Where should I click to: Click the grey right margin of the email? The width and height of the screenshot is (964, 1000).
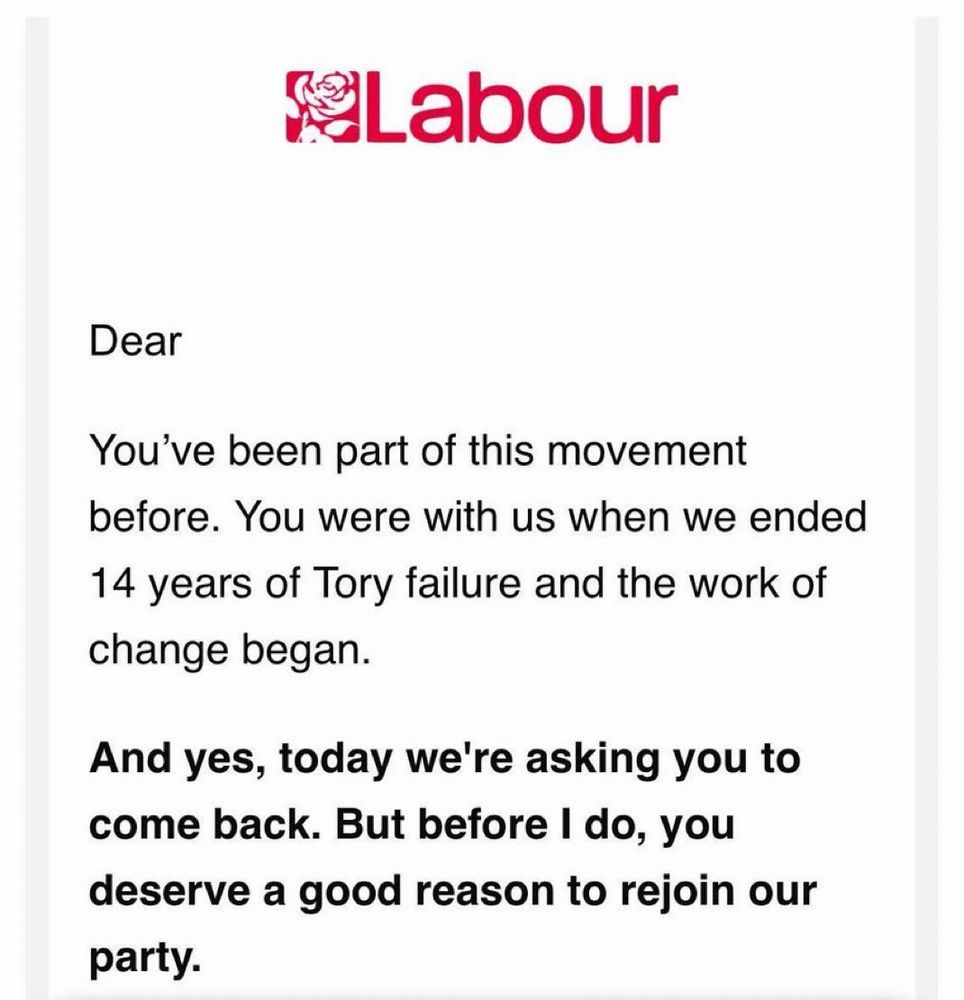click(x=926, y=508)
